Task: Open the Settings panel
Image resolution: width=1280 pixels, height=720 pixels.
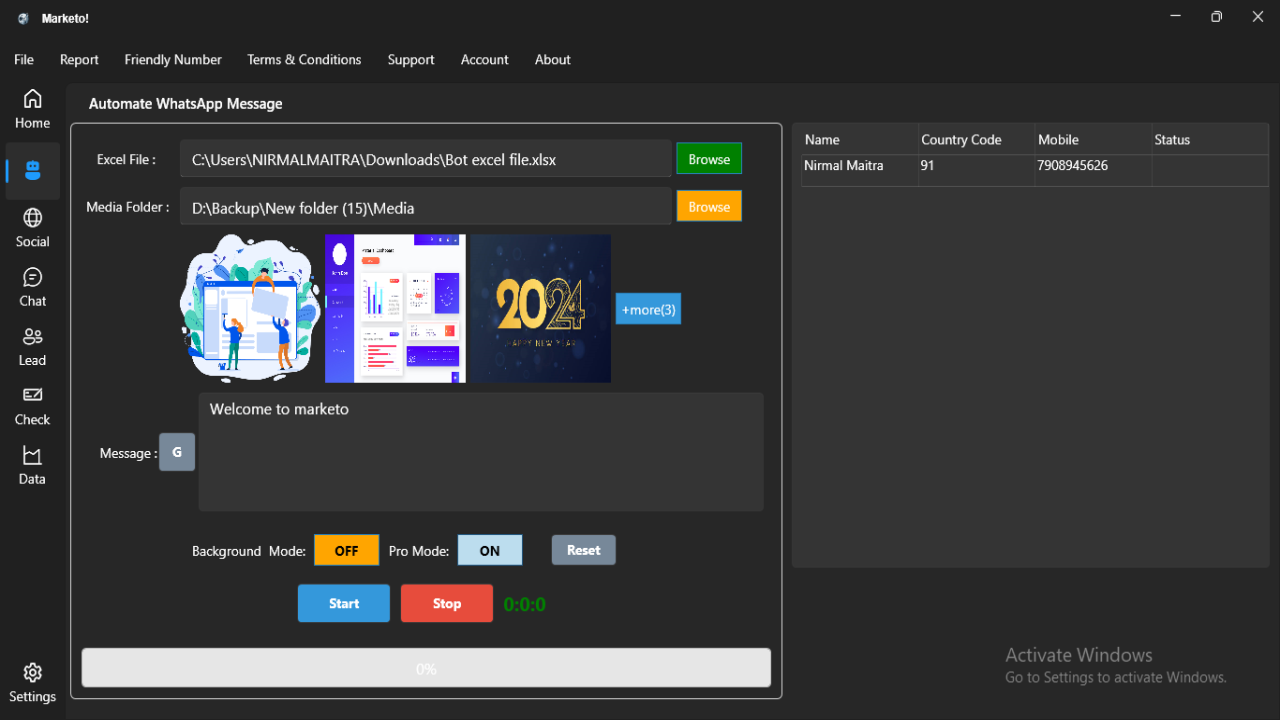Action: (x=32, y=681)
